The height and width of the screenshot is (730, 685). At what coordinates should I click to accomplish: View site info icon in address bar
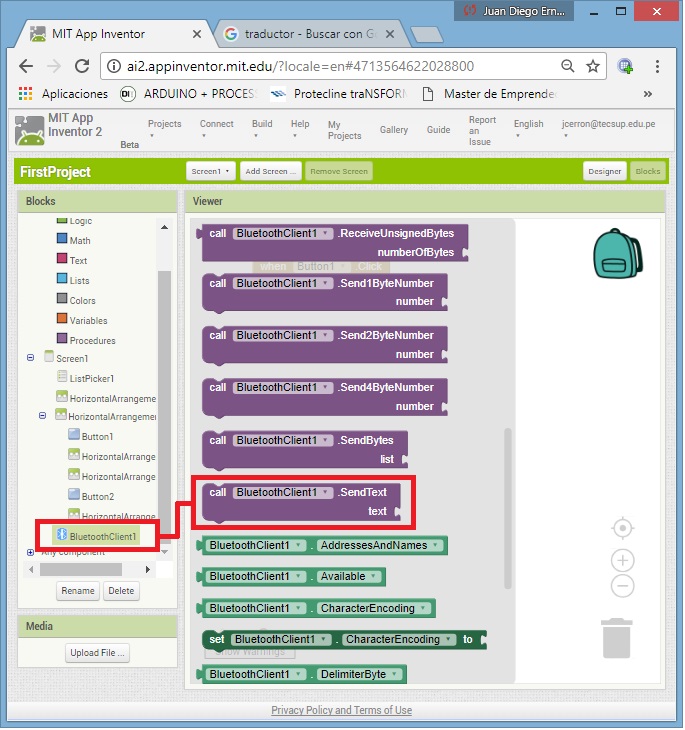click(114, 66)
